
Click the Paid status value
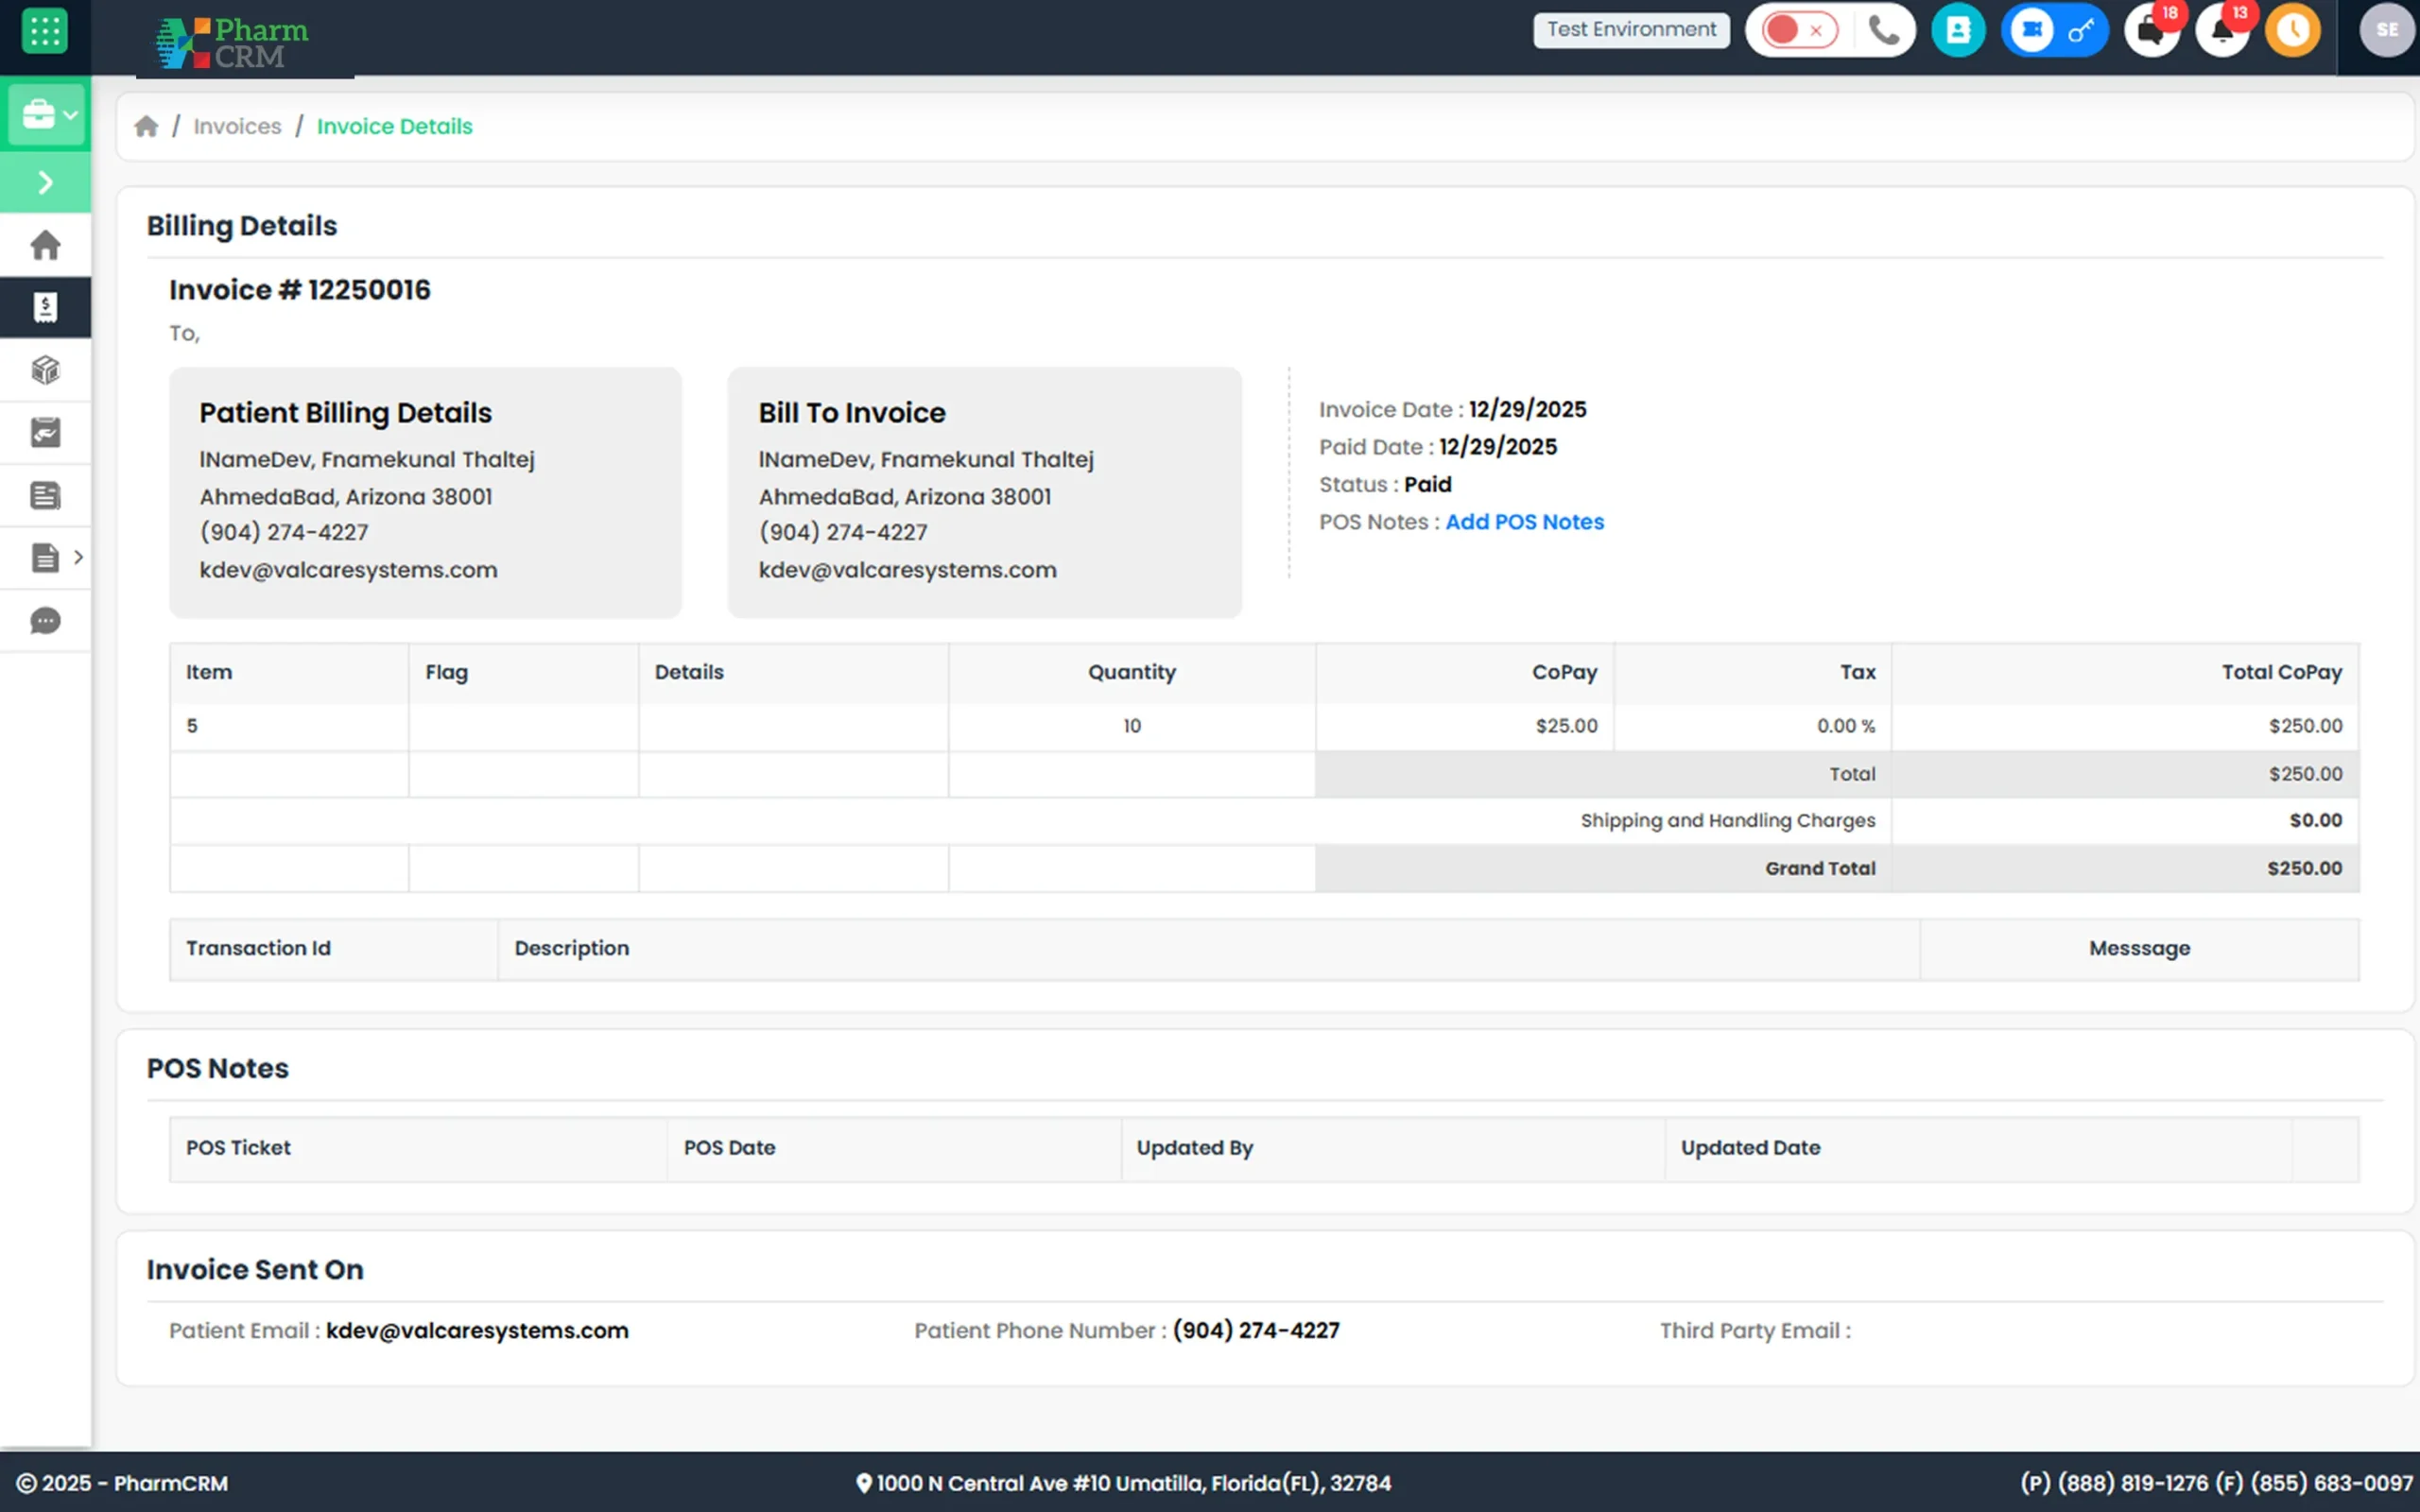click(x=1427, y=485)
